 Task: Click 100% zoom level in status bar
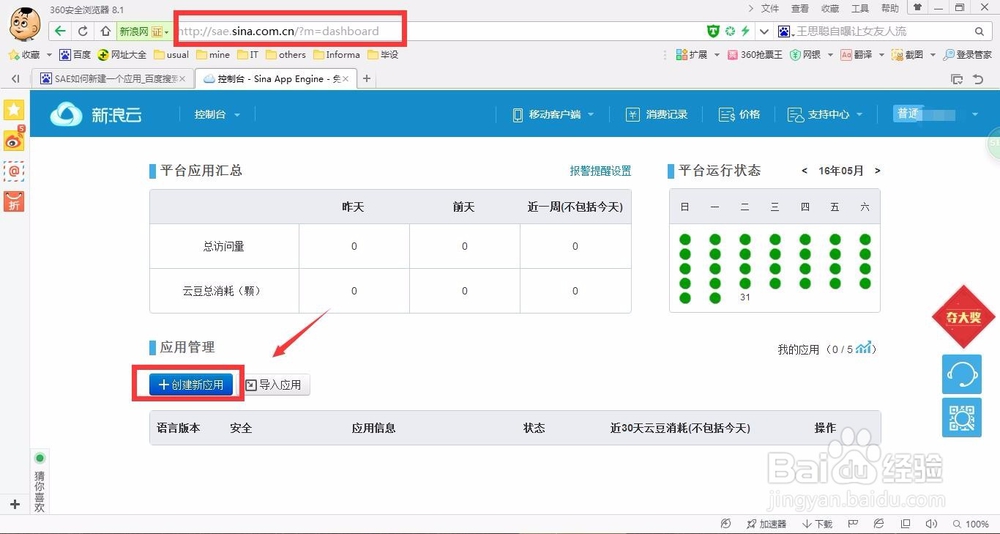(971, 524)
